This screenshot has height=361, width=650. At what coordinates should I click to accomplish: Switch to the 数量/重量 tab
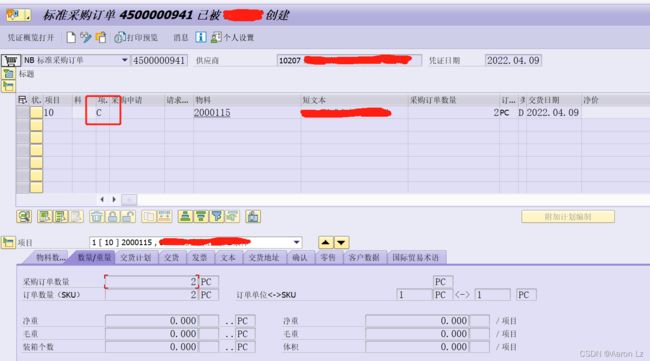(x=94, y=257)
